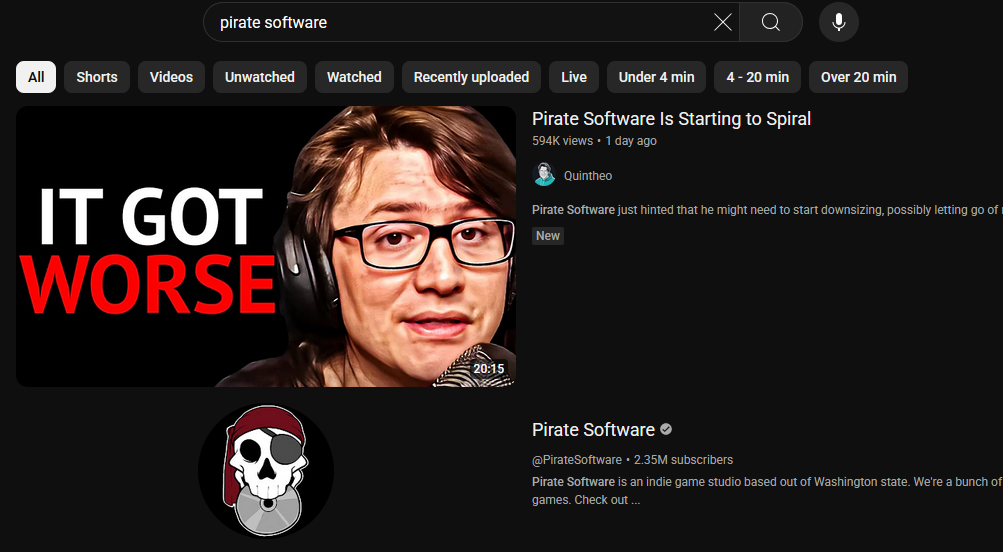Show only Unwatched videos
This screenshot has height=552, width=1003.
click(x=260, y=77)
